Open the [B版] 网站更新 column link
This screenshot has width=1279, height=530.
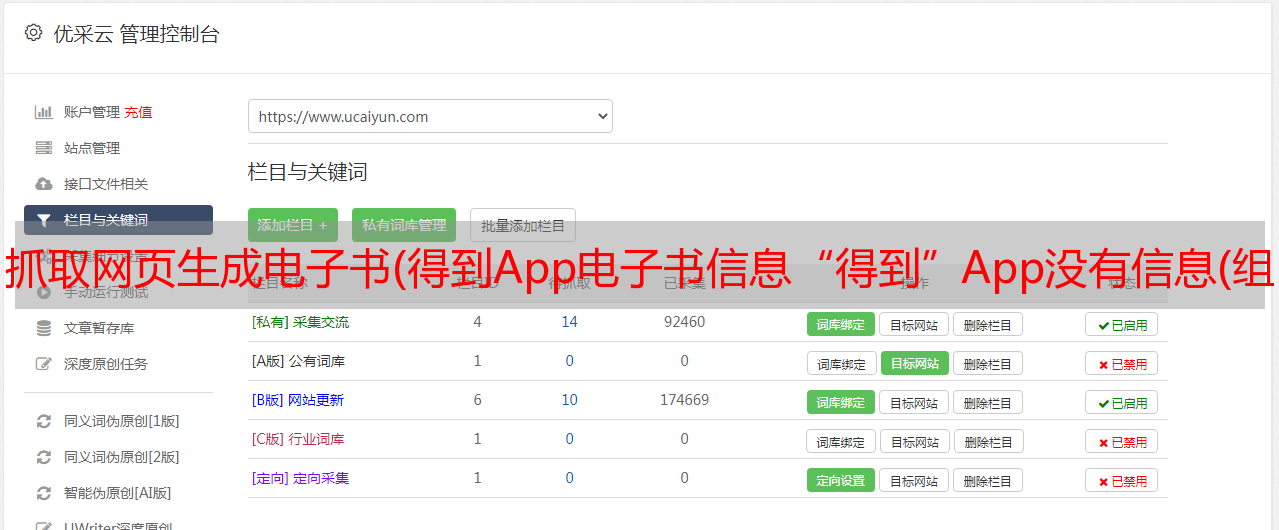click(298, 400)
